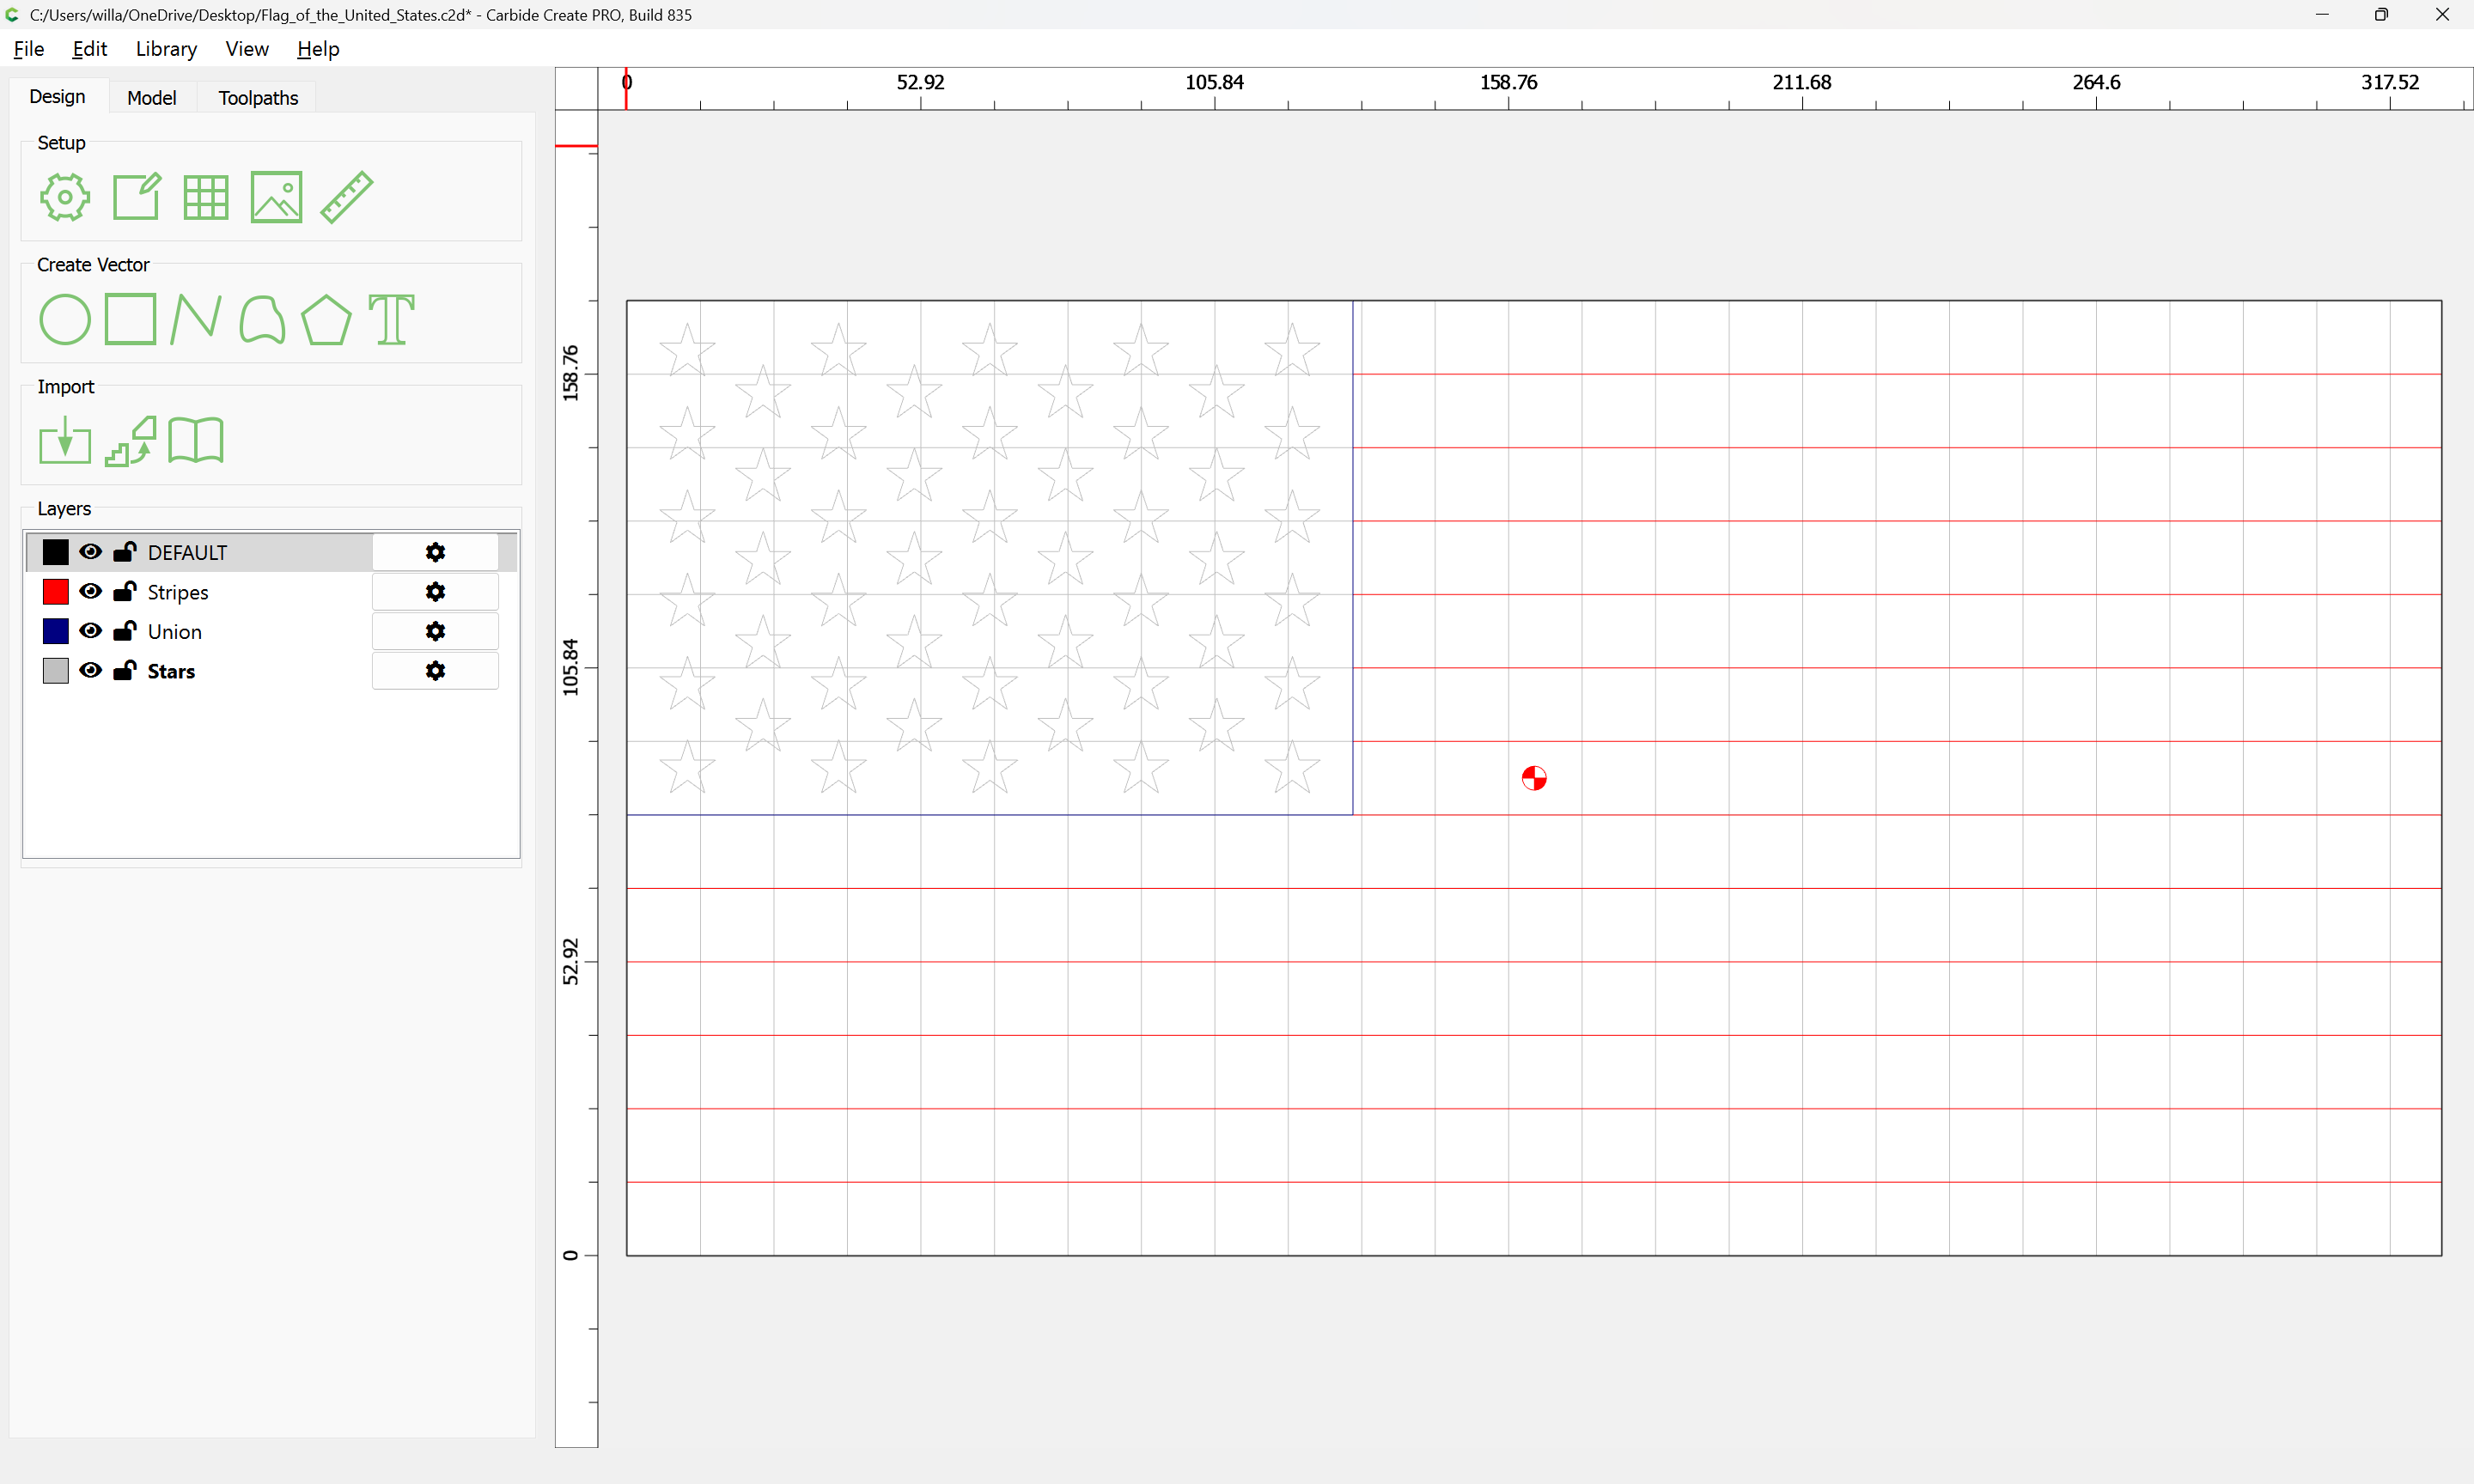Select the Measure ruler tool
This screenshot has width=2474, height=1484.
(x=347, y=197)
